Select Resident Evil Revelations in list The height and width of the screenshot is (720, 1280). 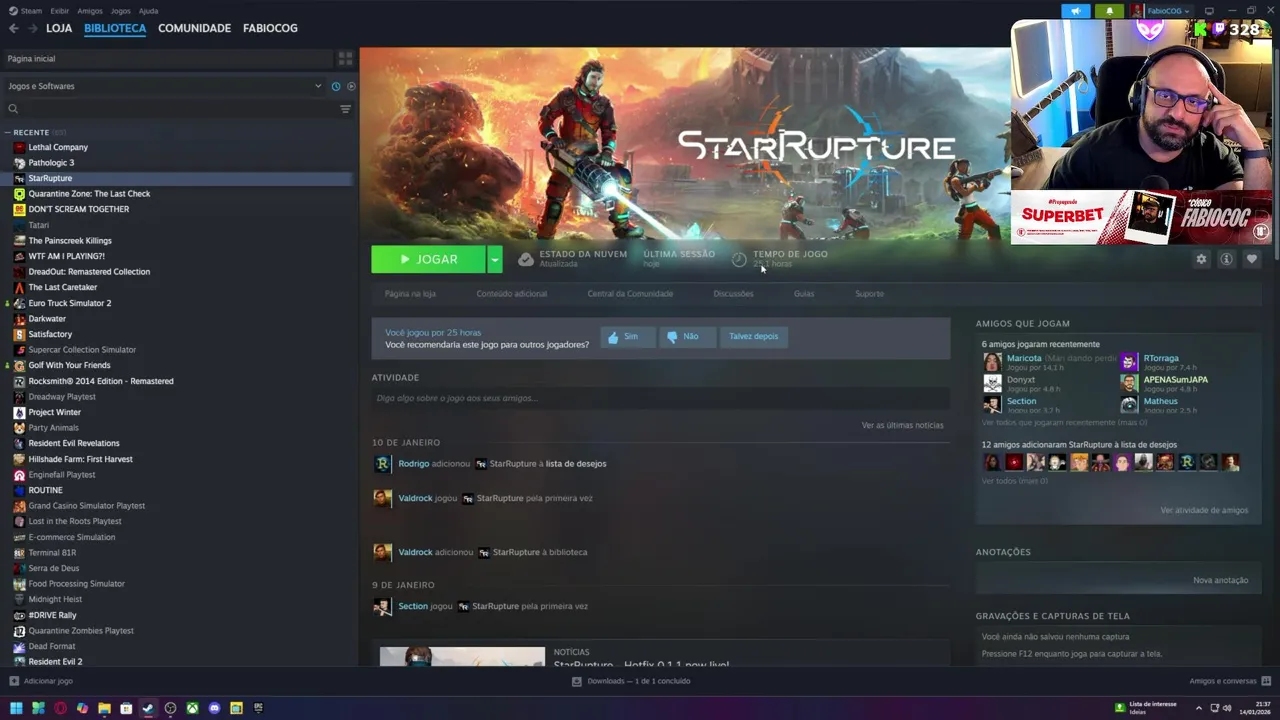tap(74, 443)
